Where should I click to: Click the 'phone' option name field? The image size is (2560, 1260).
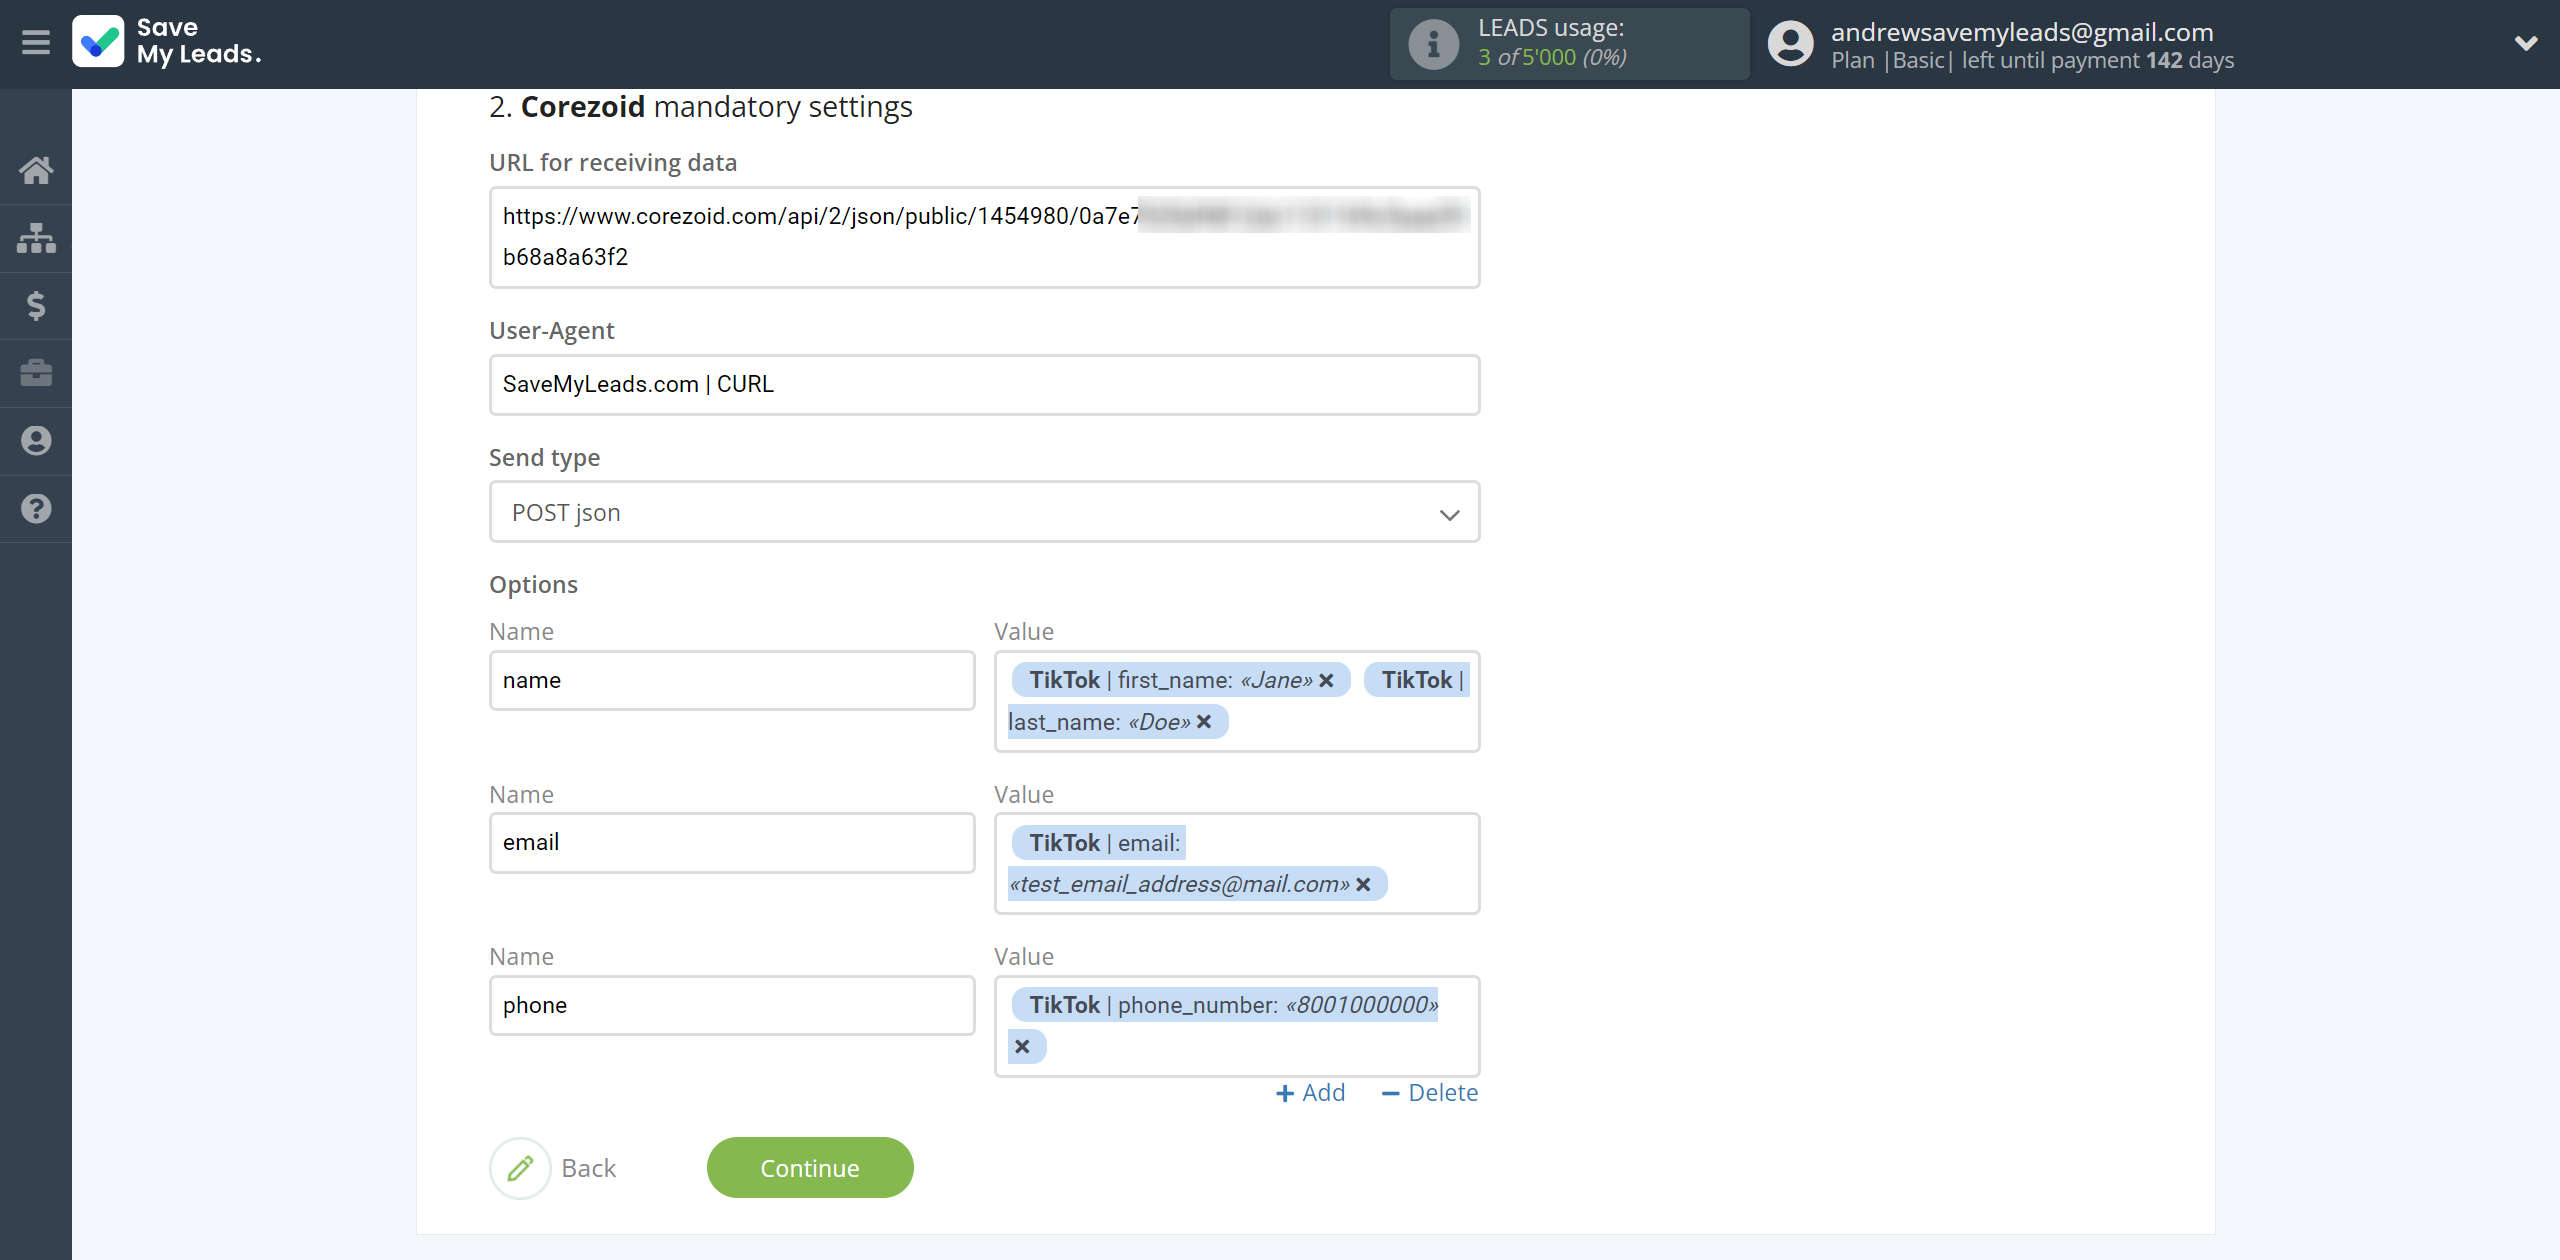point(732,1006)
